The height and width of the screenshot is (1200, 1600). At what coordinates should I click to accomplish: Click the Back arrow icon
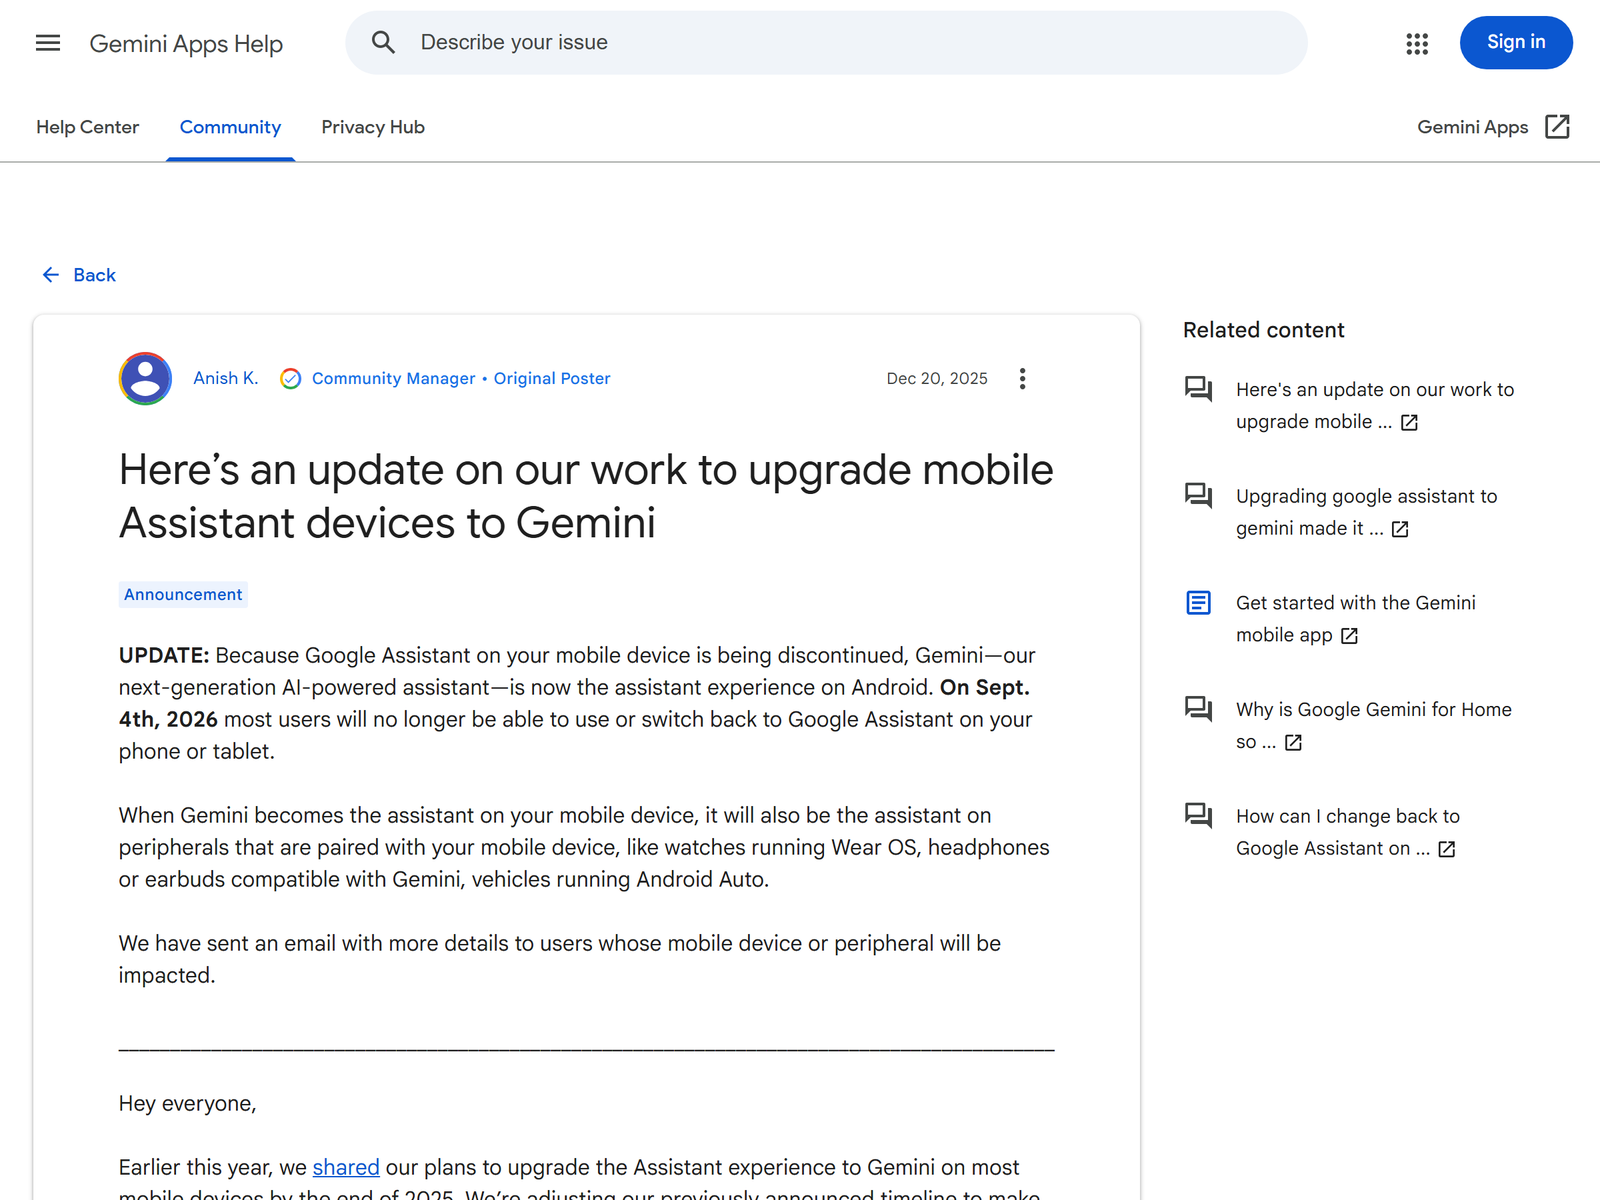click(x=51, y=275)
